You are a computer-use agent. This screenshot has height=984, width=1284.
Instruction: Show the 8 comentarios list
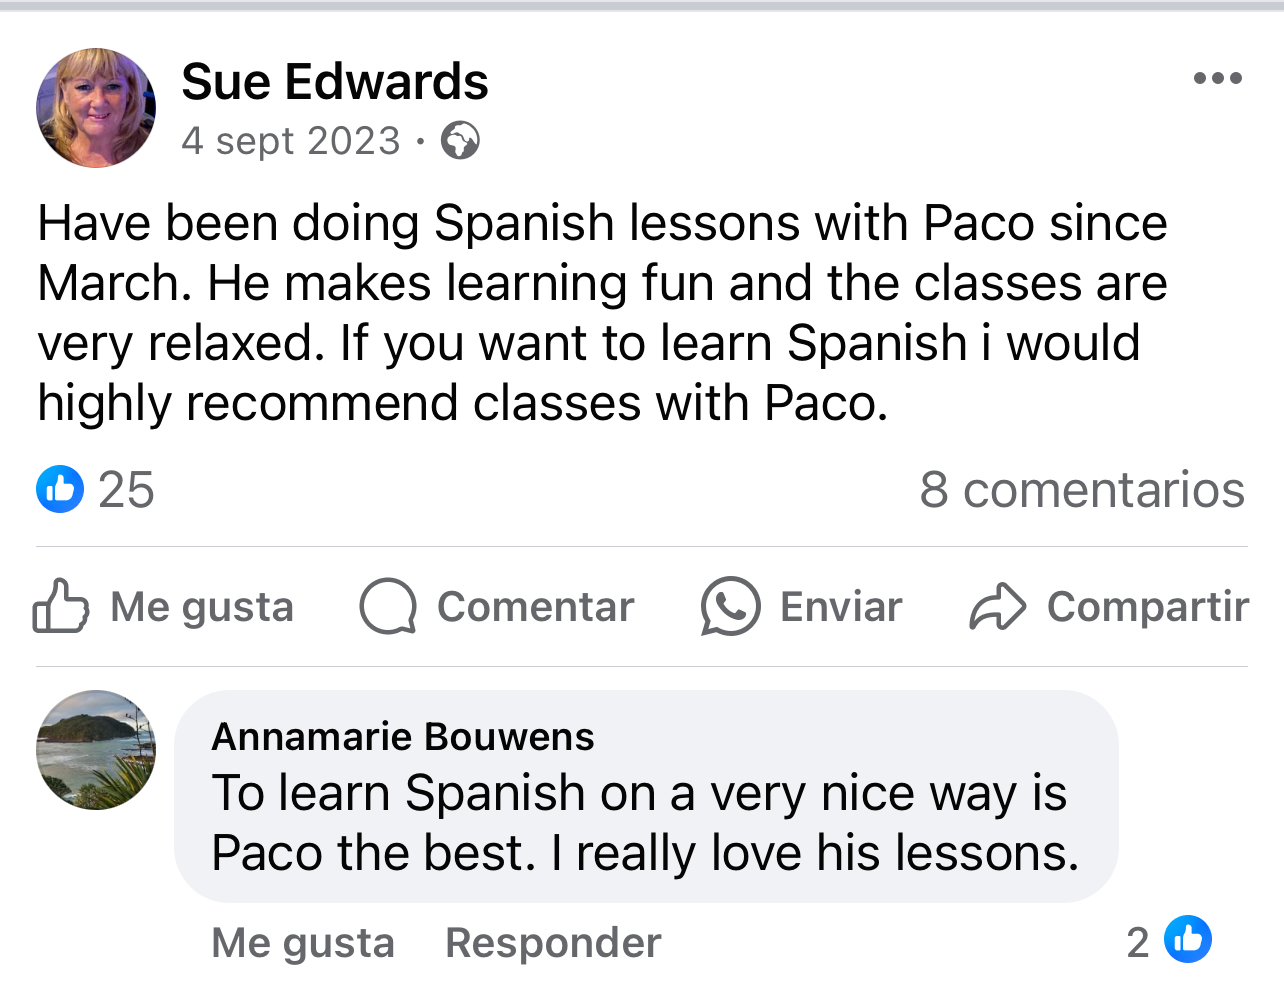(x=1082, y=490)
